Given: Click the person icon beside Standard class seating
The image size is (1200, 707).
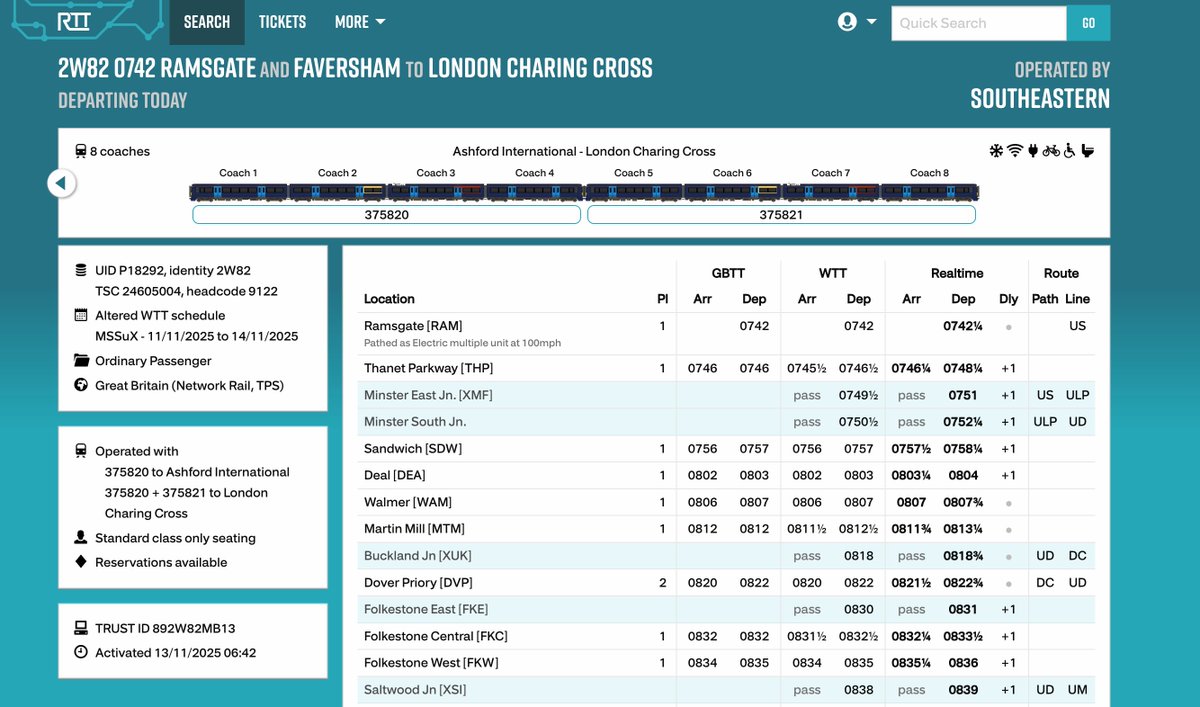Looking at the screenshot, I should coord(81,538).
